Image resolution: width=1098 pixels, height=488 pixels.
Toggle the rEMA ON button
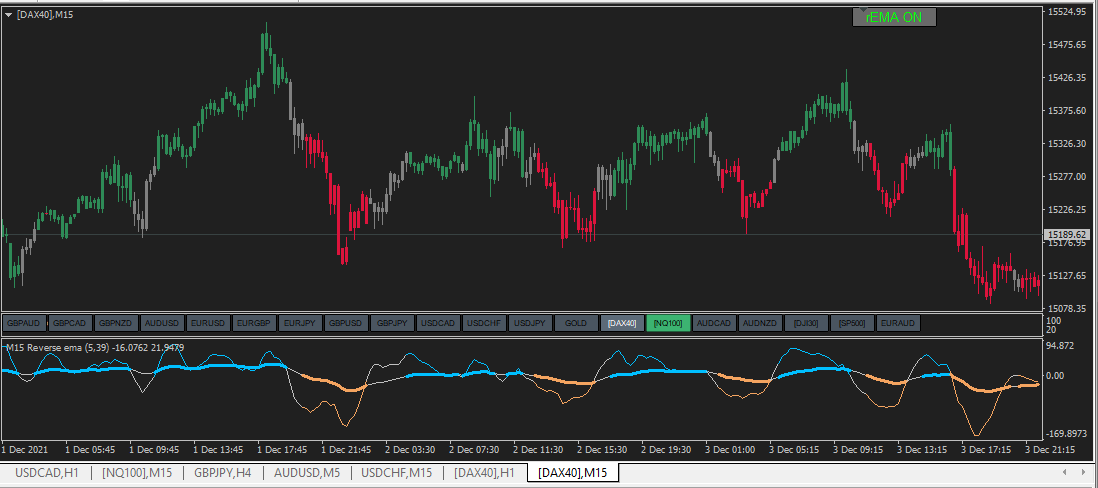pyautogui.click(x=894, y=18)
